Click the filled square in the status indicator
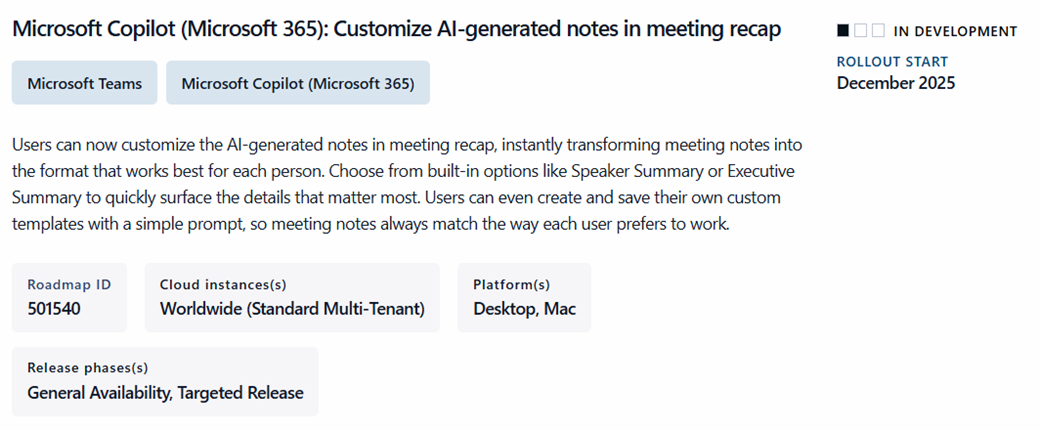The width and height of the screenshot is (1040, 430). [844, 31]
